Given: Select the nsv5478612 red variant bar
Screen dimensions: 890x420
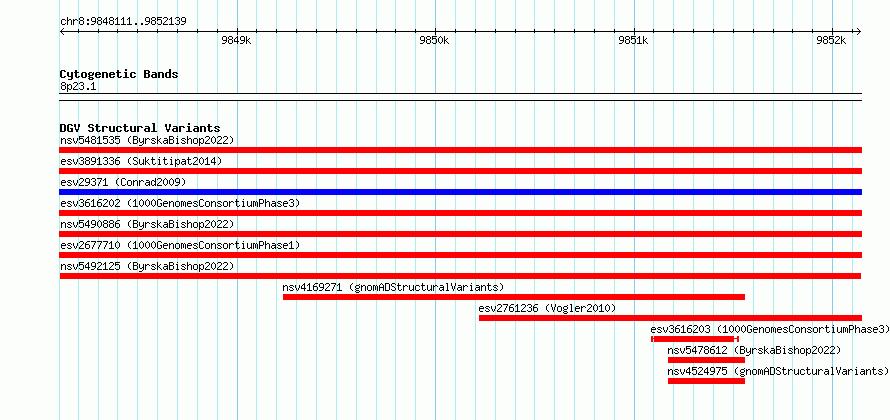Looking at the screenshot, I should (706, 360).
